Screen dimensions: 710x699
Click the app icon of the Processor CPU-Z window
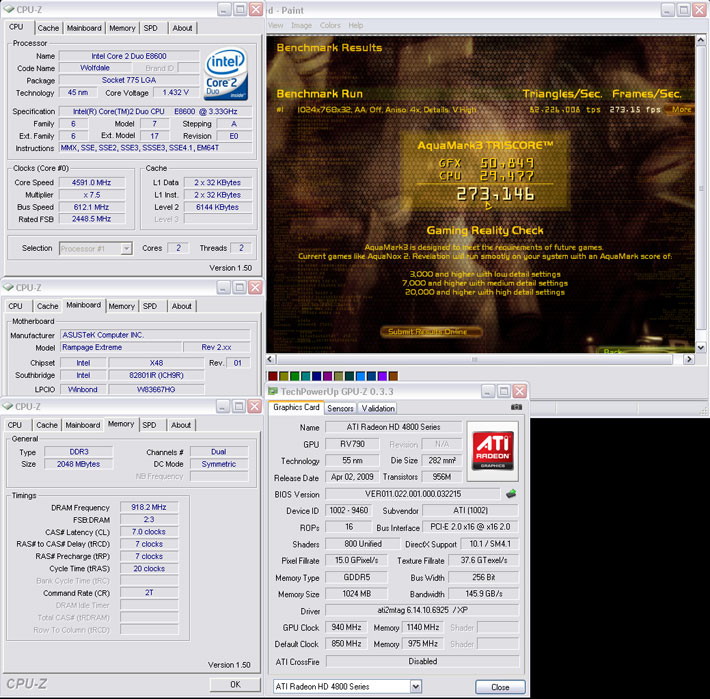(x=9, y=9)
